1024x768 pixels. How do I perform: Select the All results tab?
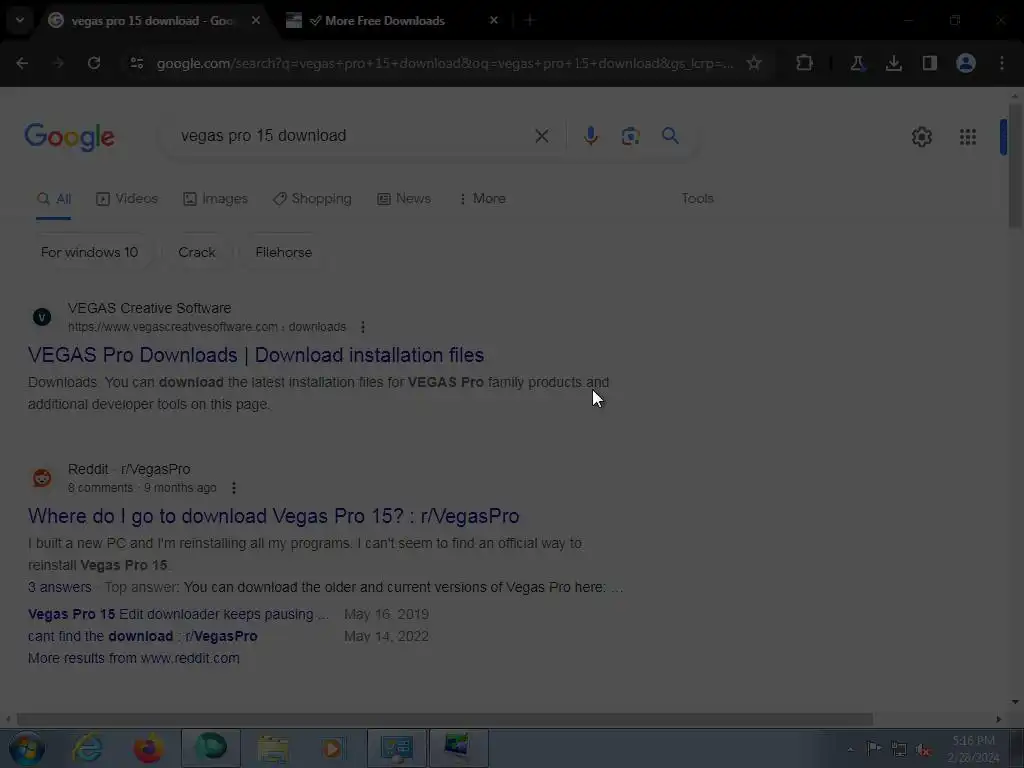(x=54, y=199)
